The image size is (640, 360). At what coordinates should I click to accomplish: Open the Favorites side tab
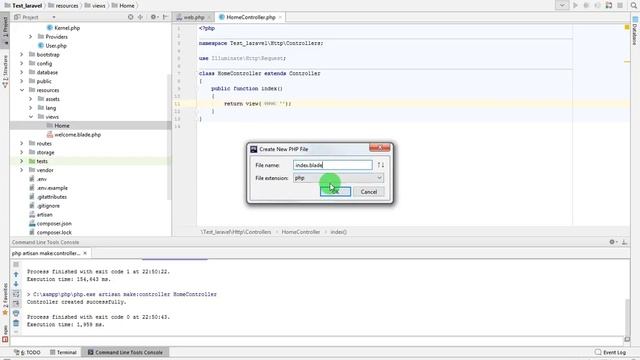(5, 299)
